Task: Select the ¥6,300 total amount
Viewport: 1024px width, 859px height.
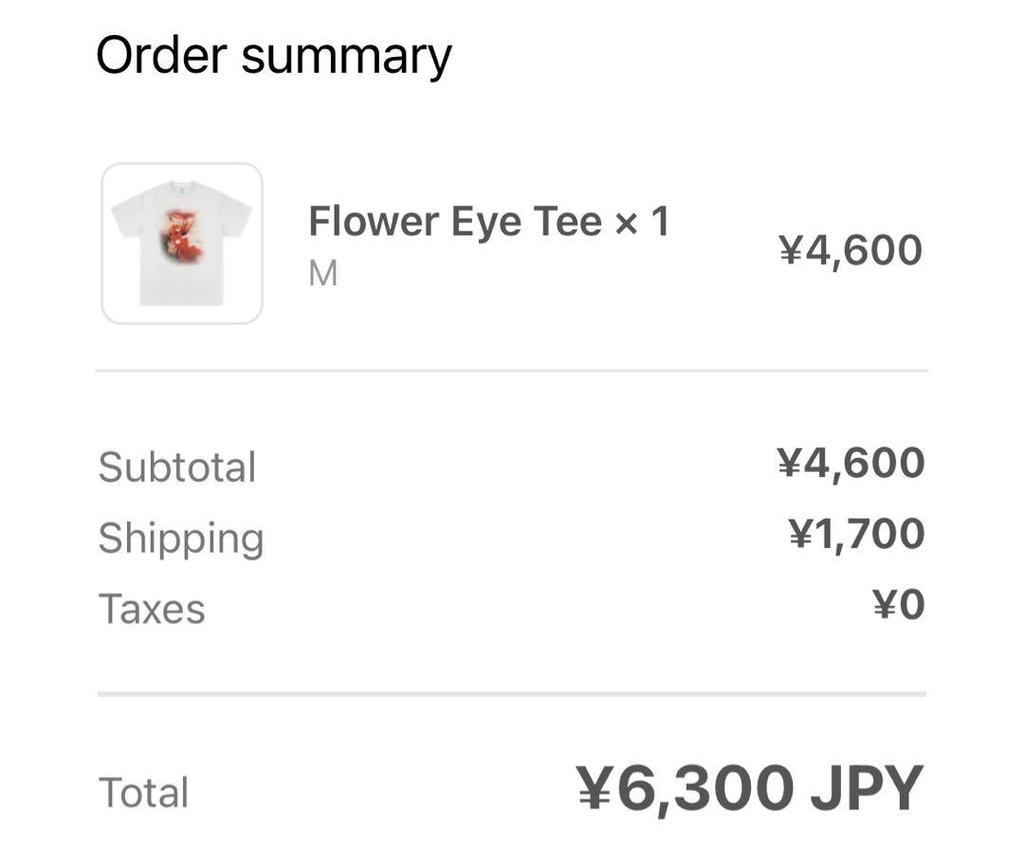Action: point(685,790)
